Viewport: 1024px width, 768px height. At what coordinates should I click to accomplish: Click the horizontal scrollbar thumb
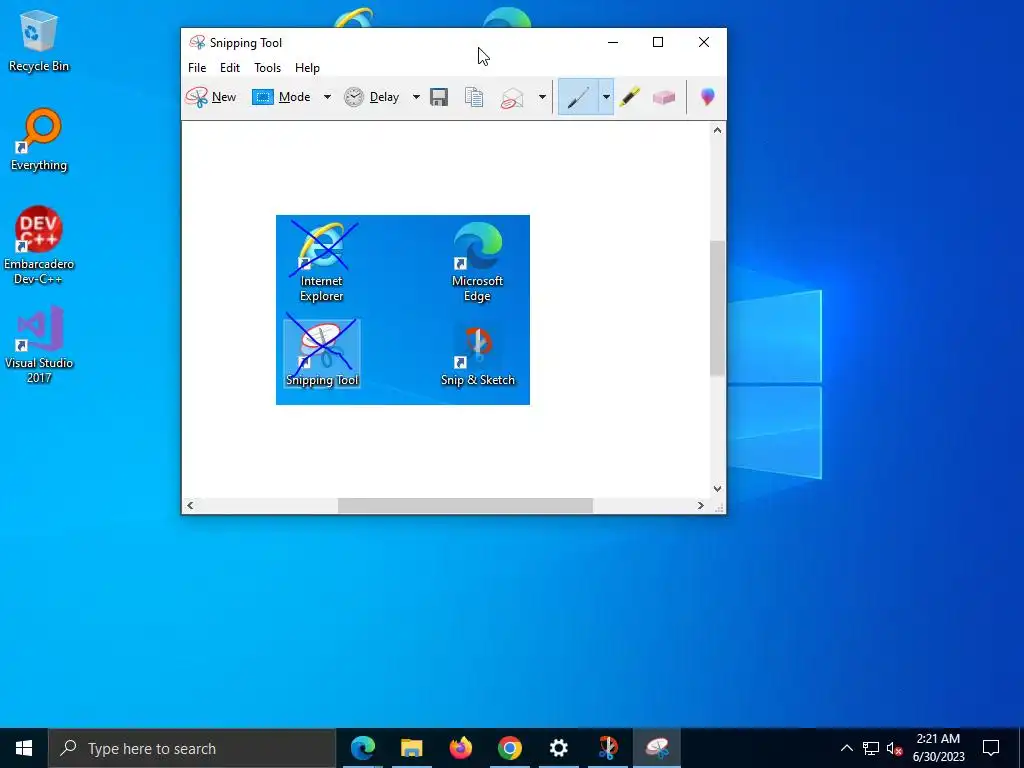465,505
